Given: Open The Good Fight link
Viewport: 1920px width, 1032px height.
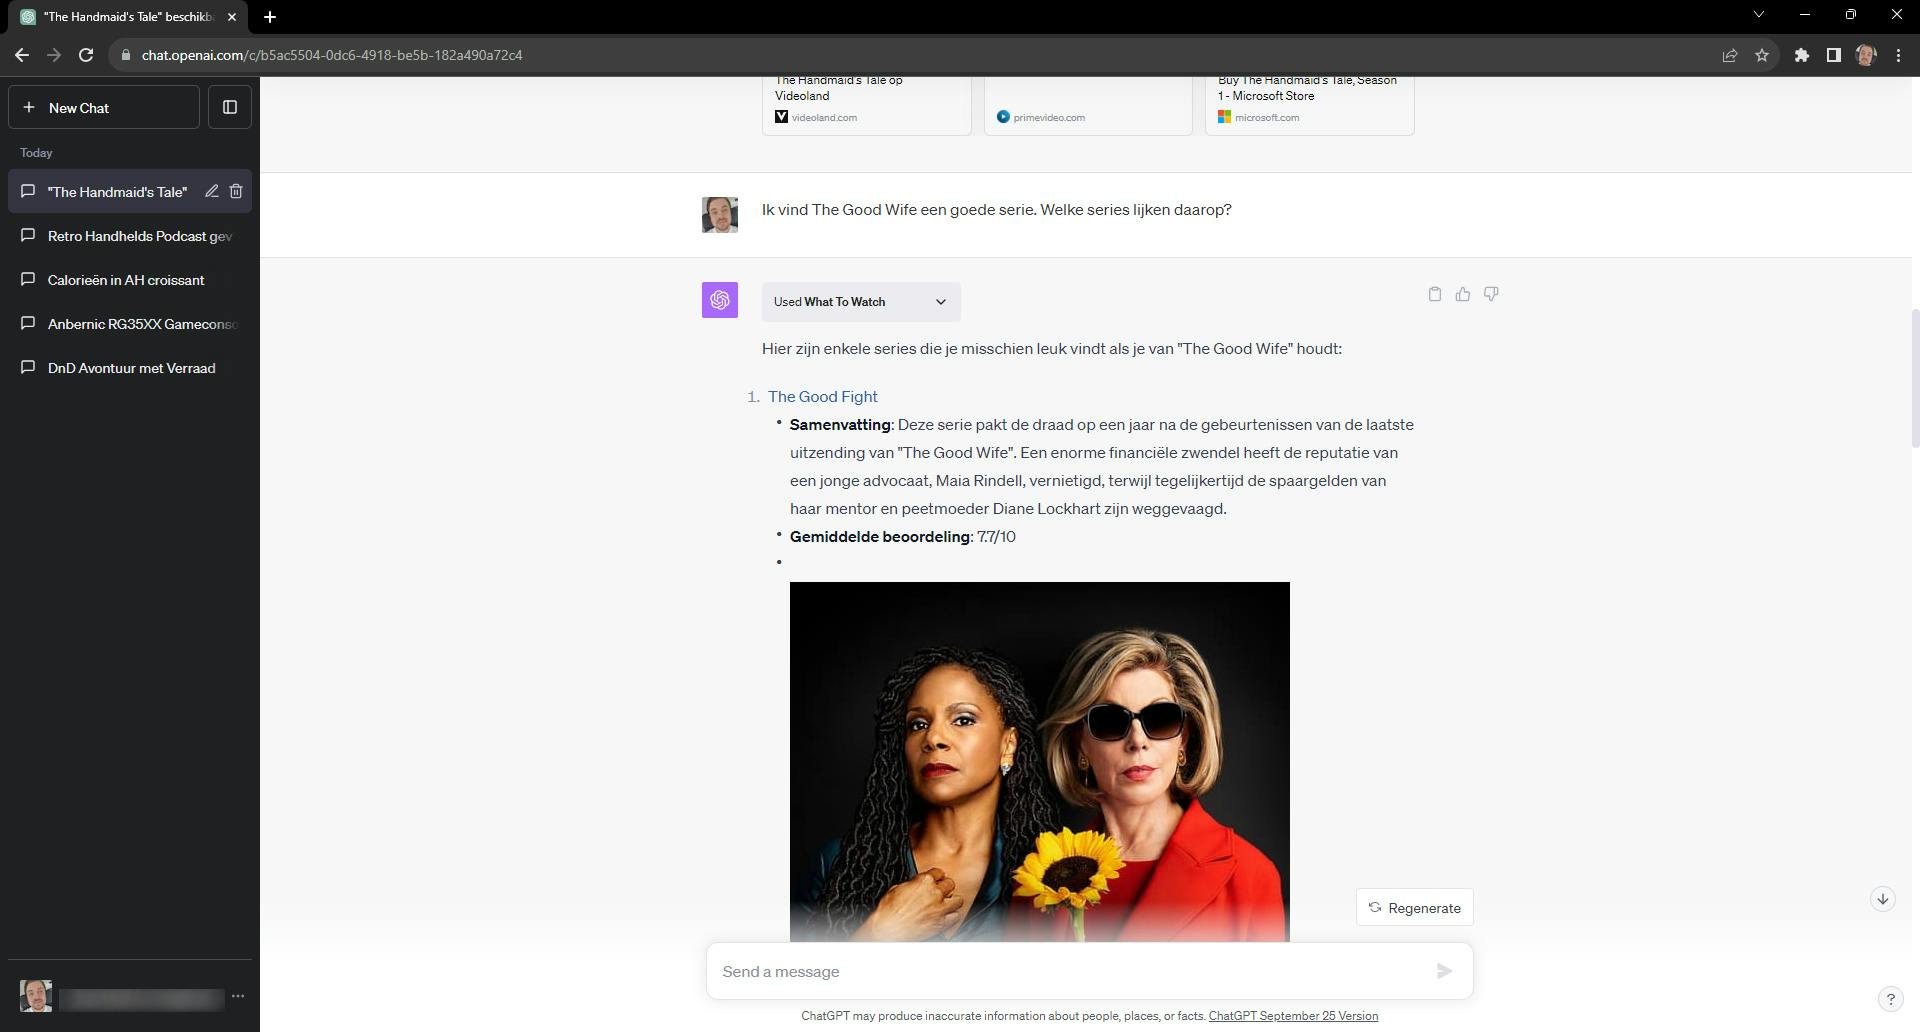Looking at the screenshot, I should [823, 397].
